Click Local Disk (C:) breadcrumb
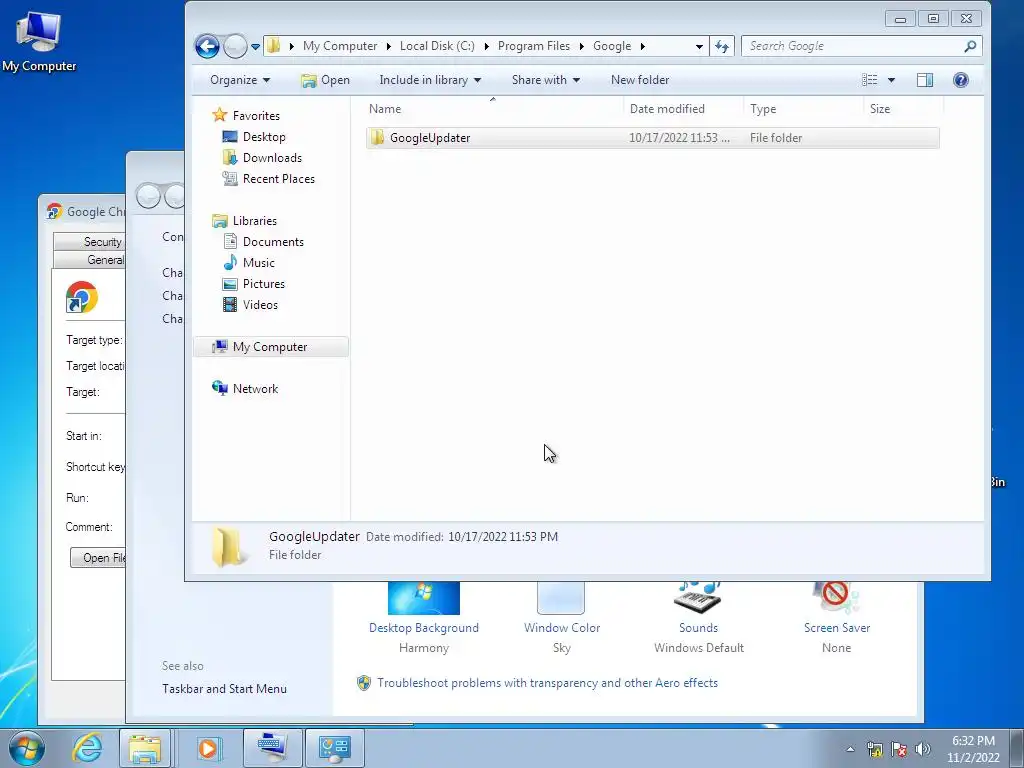Viewport: 1024px width, 768px height. point(437,46)
